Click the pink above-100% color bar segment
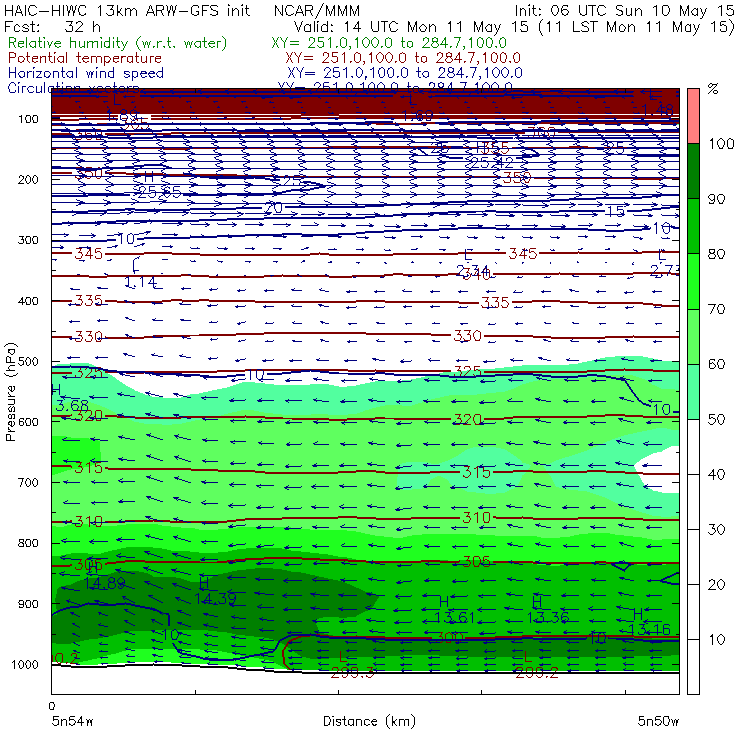 coord(693,116)
